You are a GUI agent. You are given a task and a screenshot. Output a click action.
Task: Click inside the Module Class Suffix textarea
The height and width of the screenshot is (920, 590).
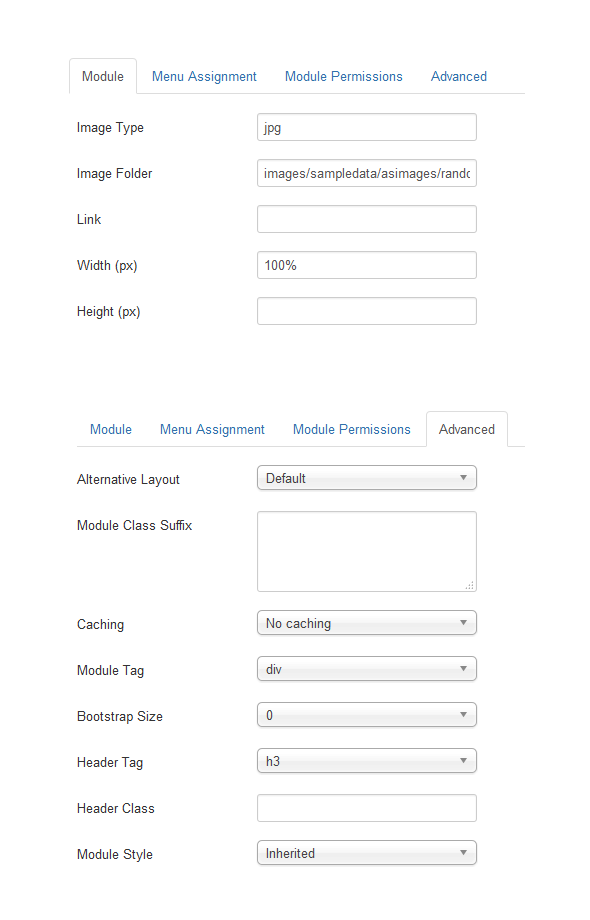click(367, 552)
